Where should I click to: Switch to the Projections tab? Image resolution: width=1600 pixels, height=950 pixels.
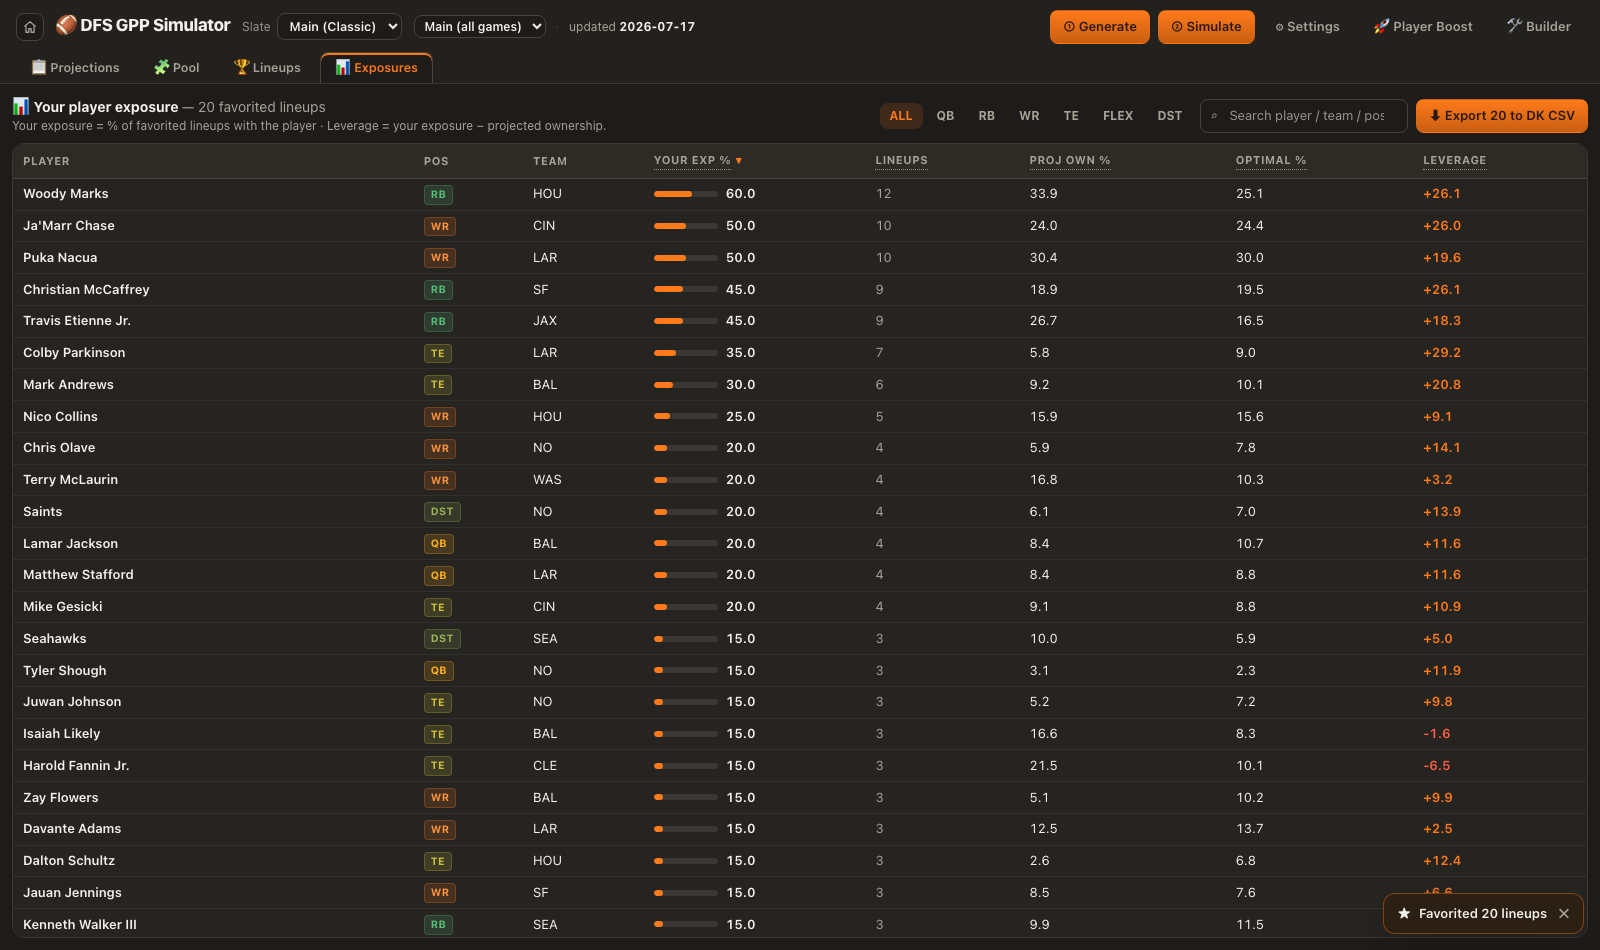(x=75, y=67)
